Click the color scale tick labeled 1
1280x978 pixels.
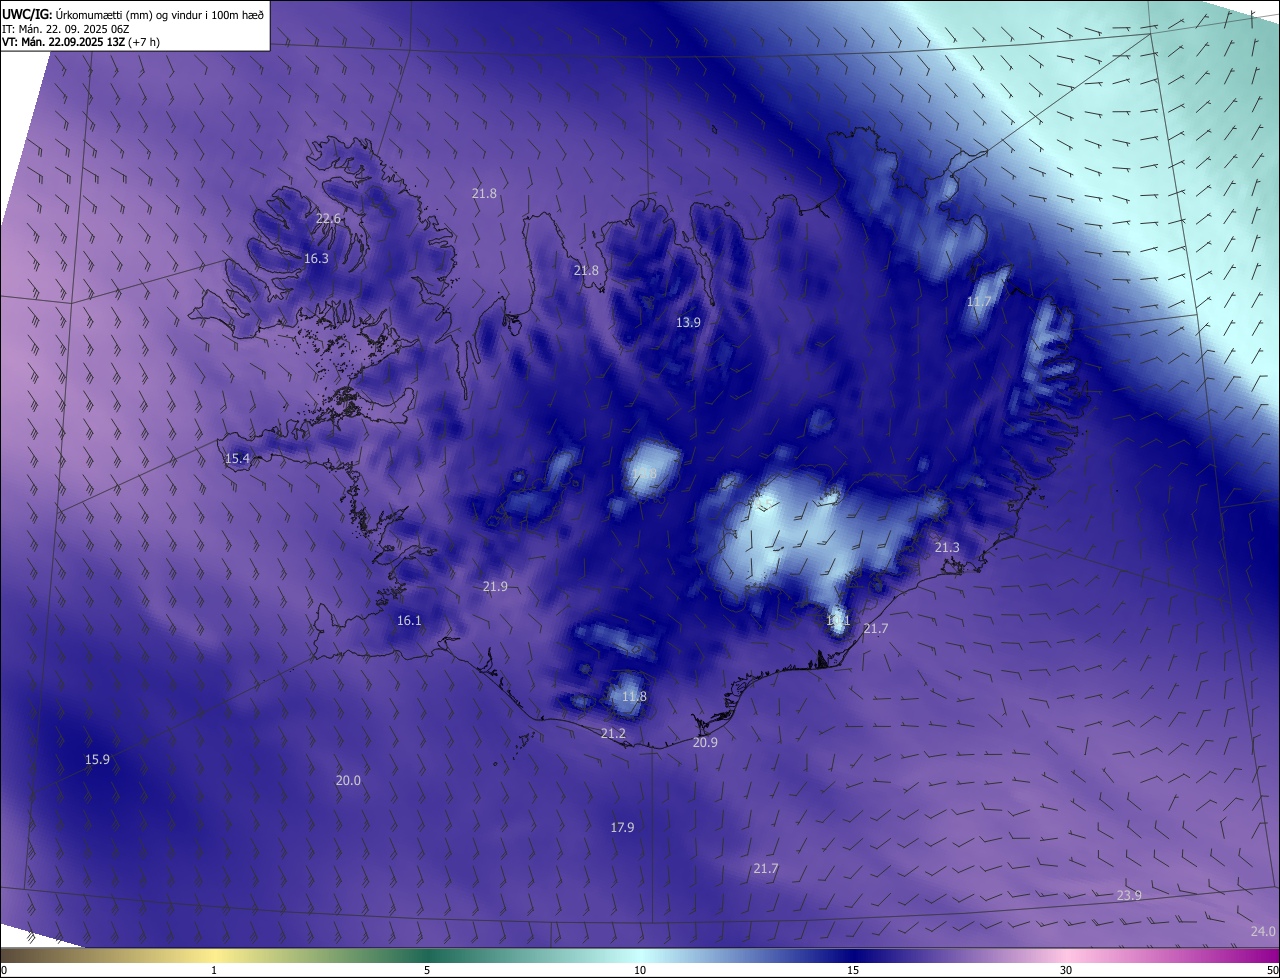214,970
